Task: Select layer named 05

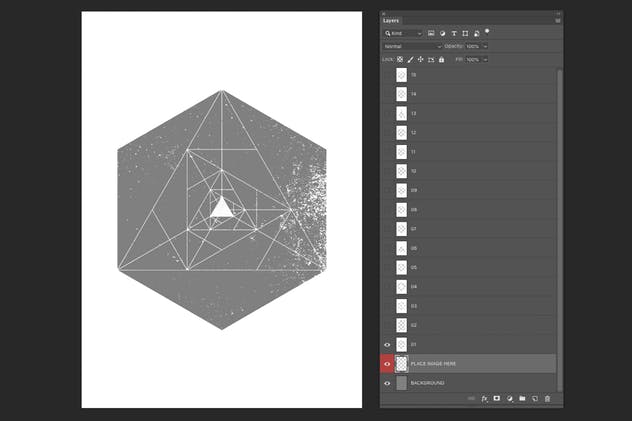Action: (468, 268)
